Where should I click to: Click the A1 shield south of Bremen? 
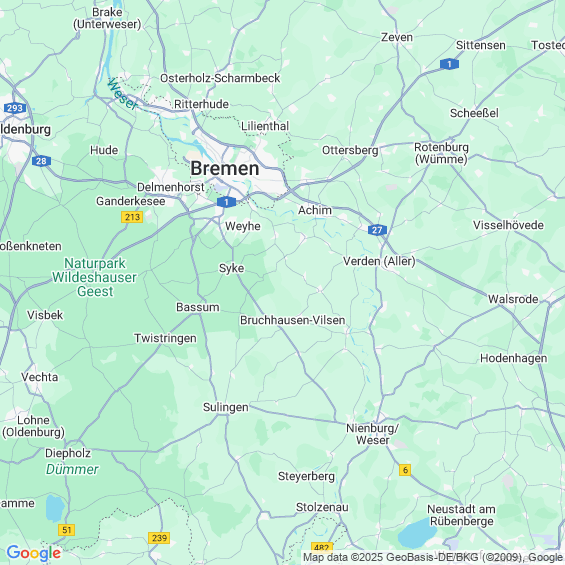pos(226,202)
